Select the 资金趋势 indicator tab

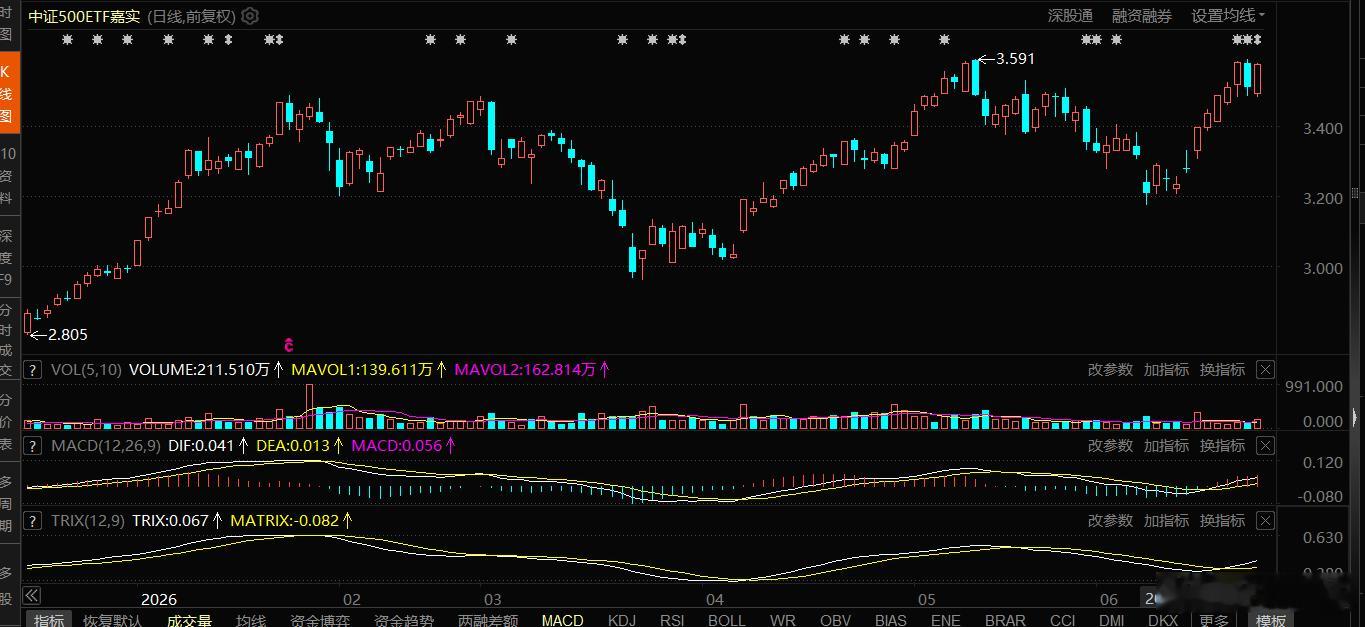pos(404,620)
